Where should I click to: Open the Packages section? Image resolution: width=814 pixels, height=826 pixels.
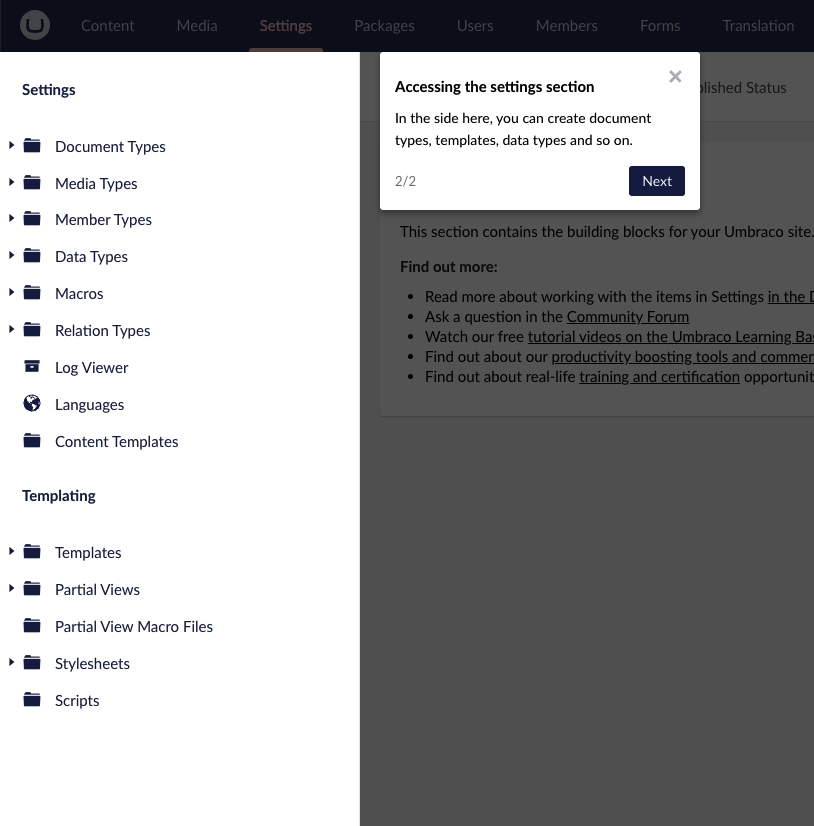[x=384, y=25]
